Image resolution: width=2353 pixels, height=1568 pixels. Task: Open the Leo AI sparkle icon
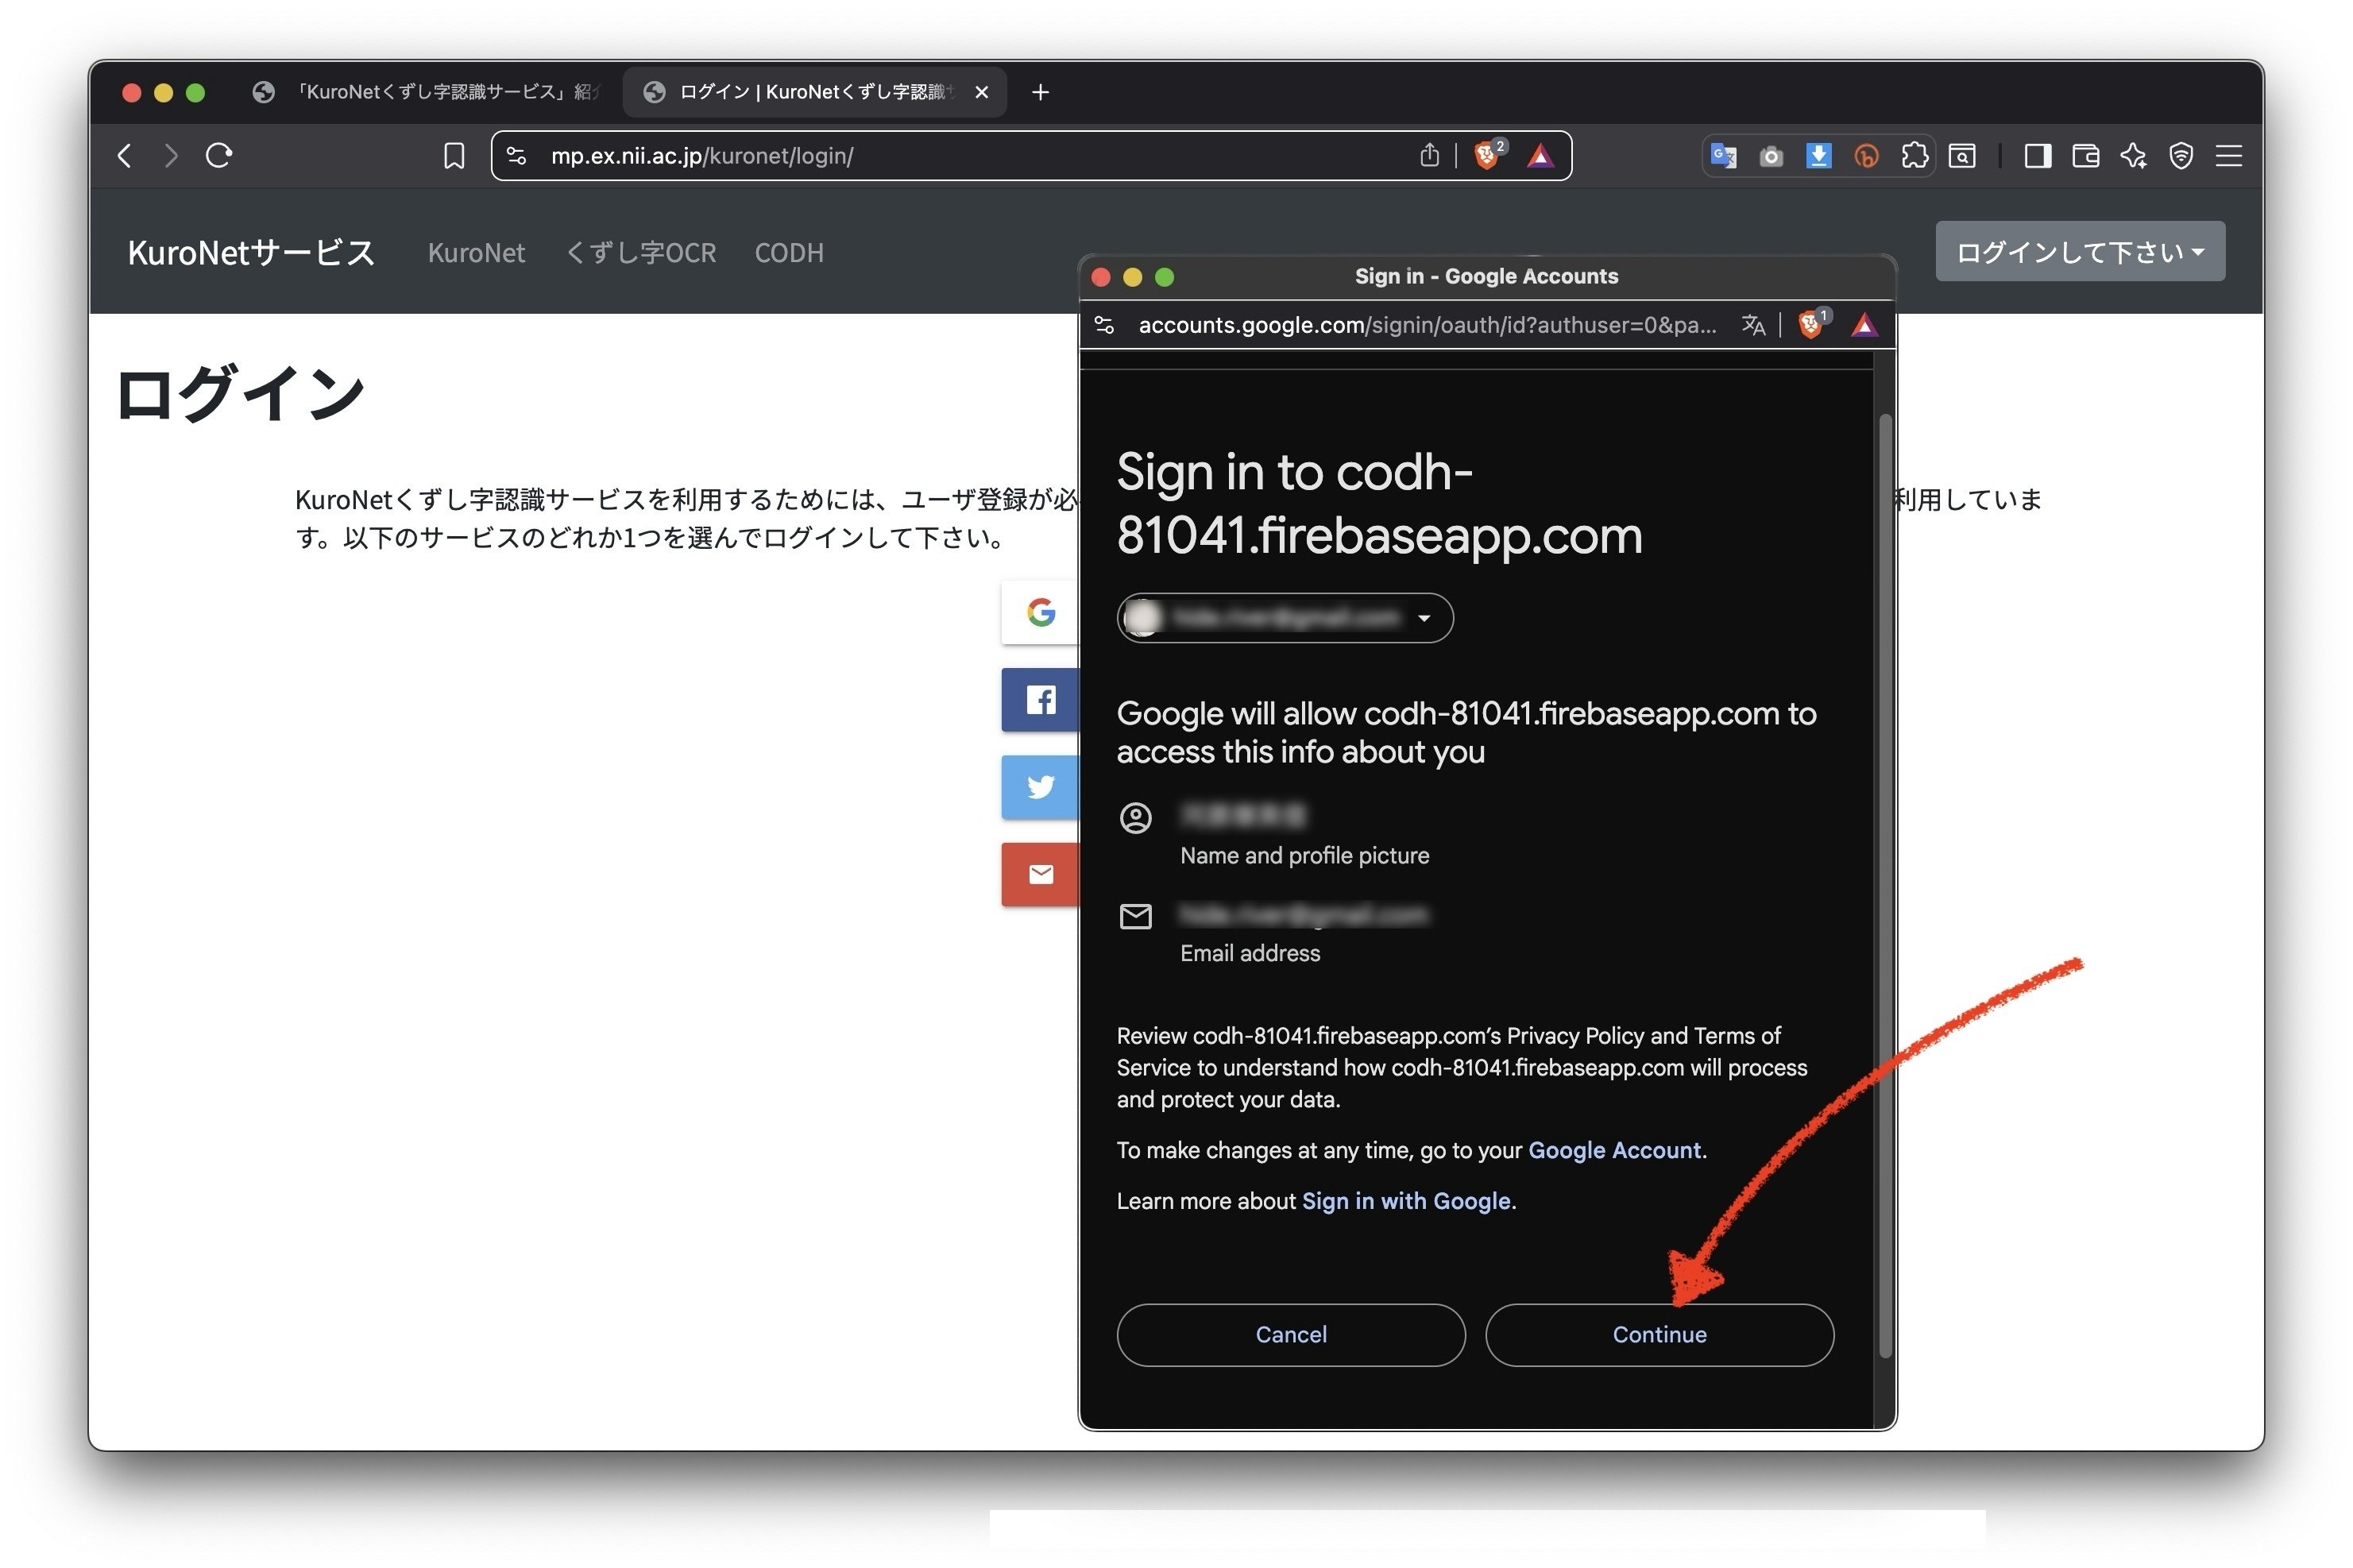2133,155
